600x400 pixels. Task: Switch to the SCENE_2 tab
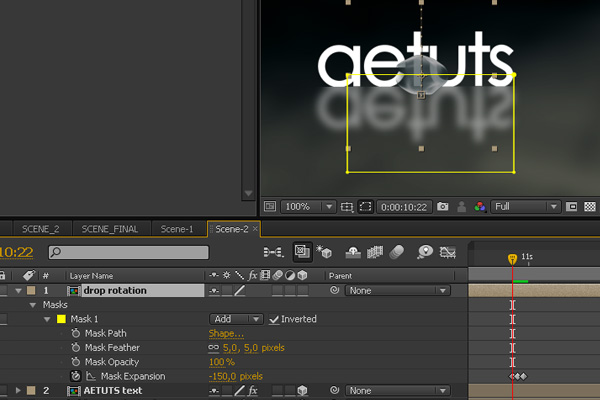point(41,229)
